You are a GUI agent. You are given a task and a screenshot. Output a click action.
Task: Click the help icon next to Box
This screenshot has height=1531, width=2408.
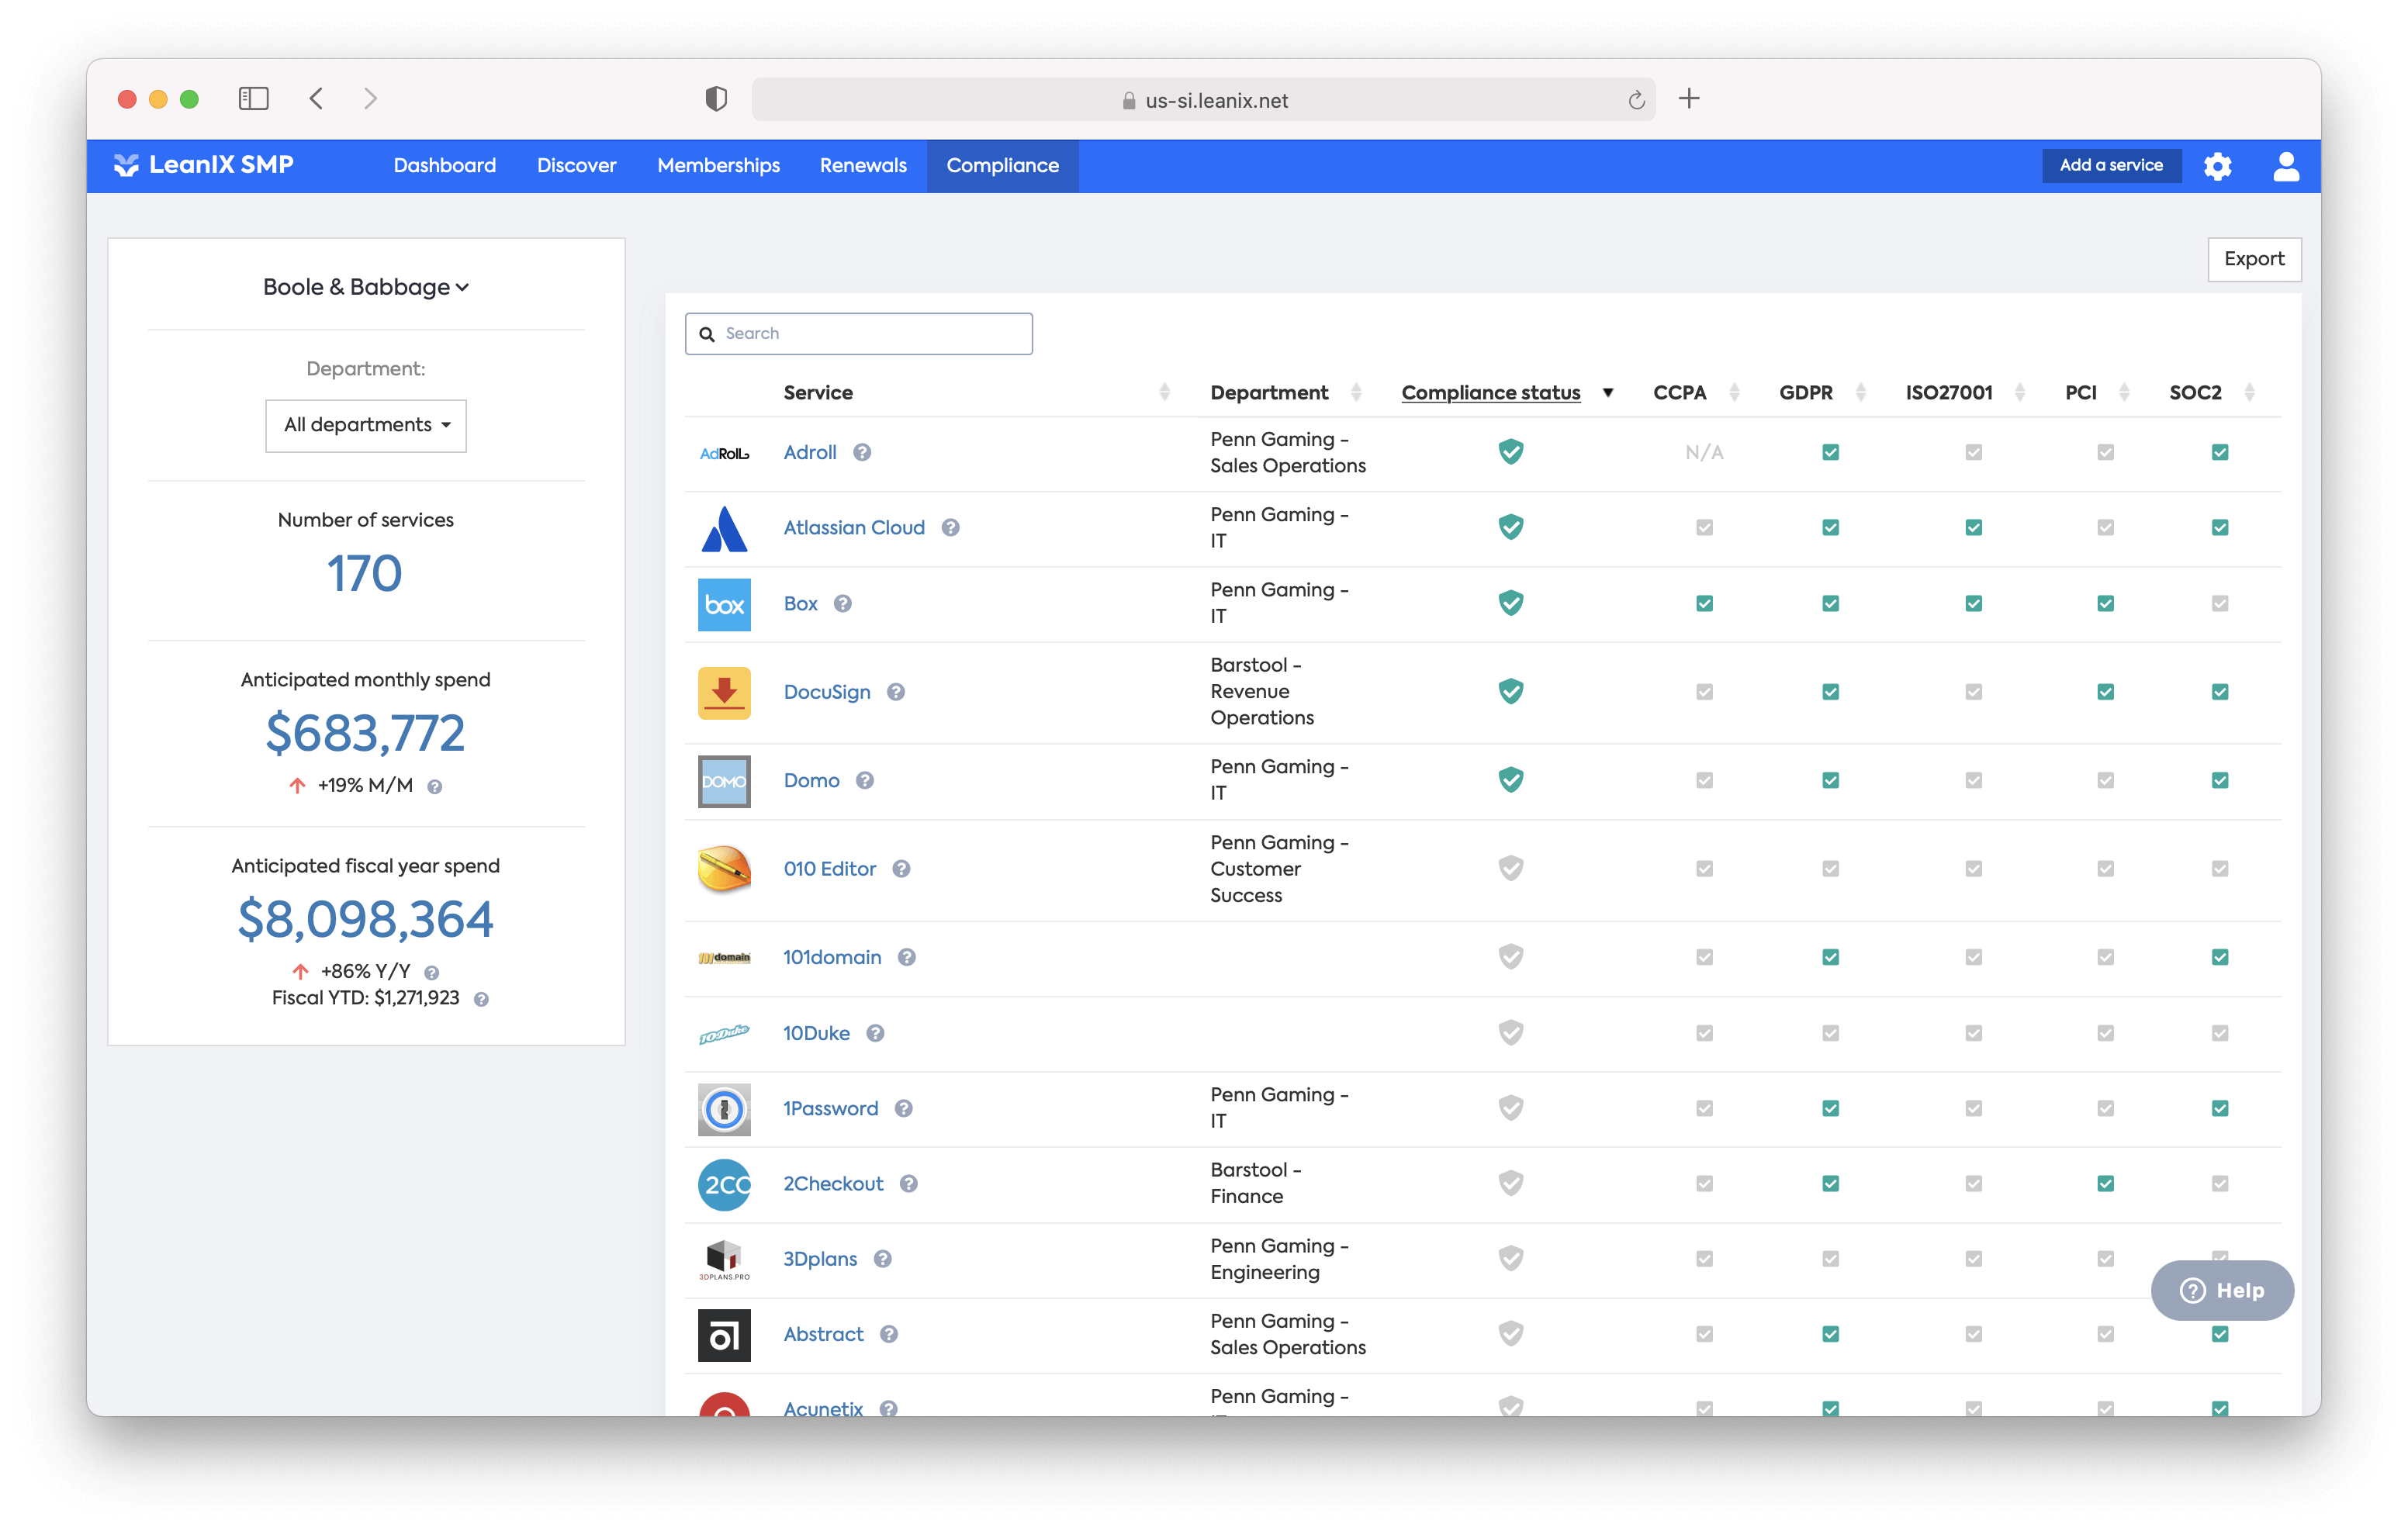843,603
